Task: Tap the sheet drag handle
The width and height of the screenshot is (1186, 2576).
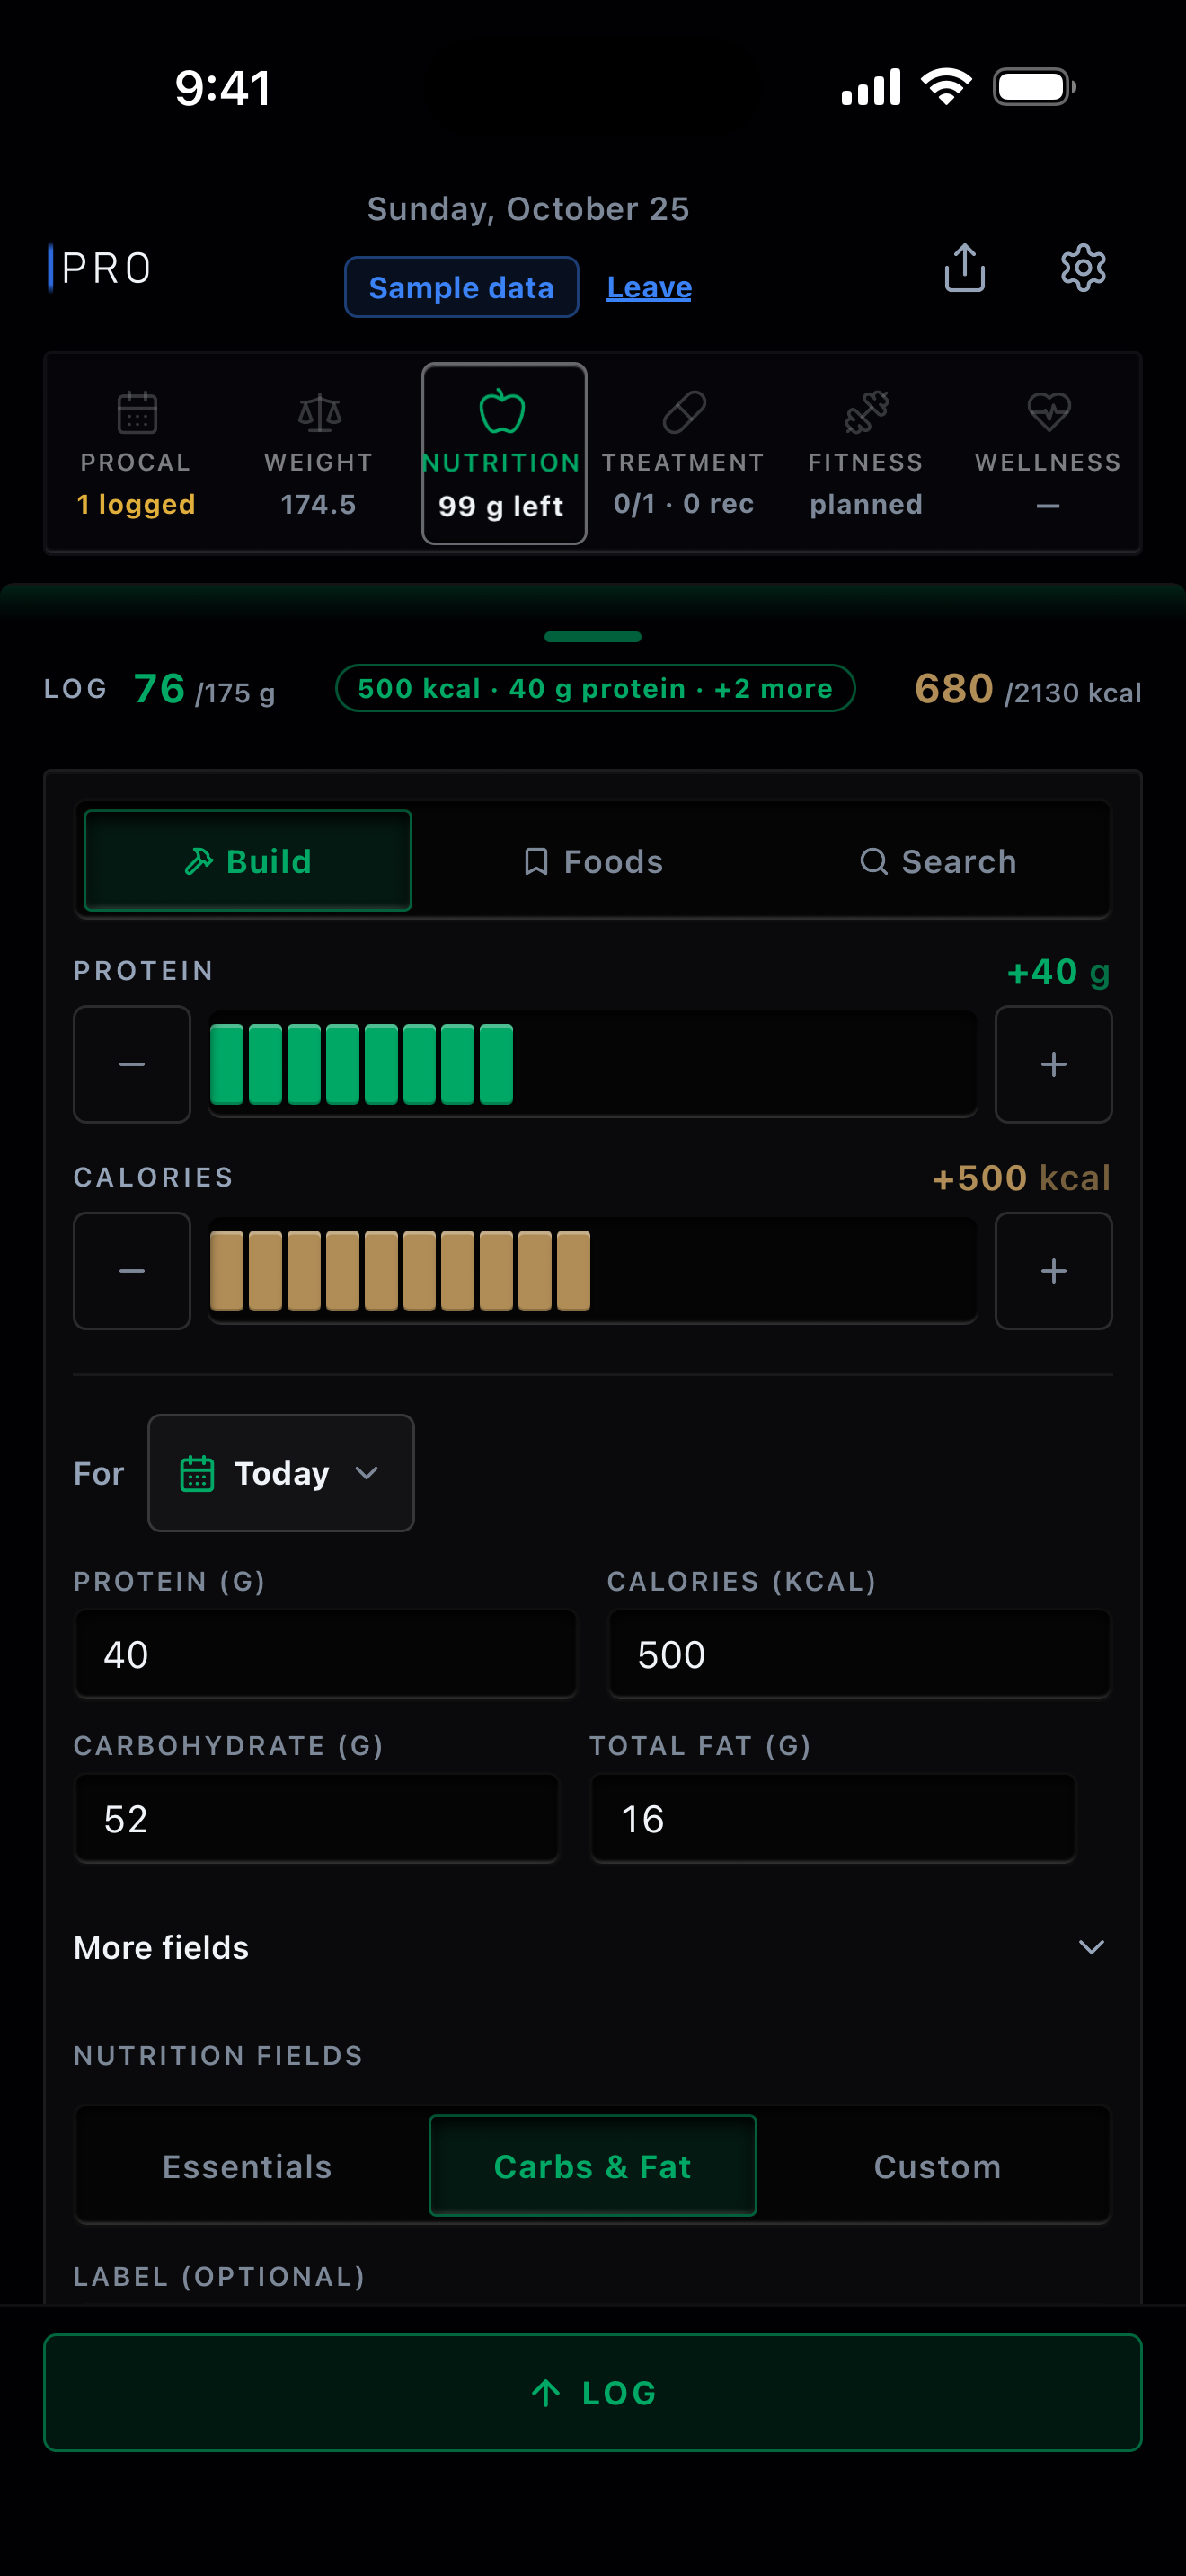Action: 593,636
